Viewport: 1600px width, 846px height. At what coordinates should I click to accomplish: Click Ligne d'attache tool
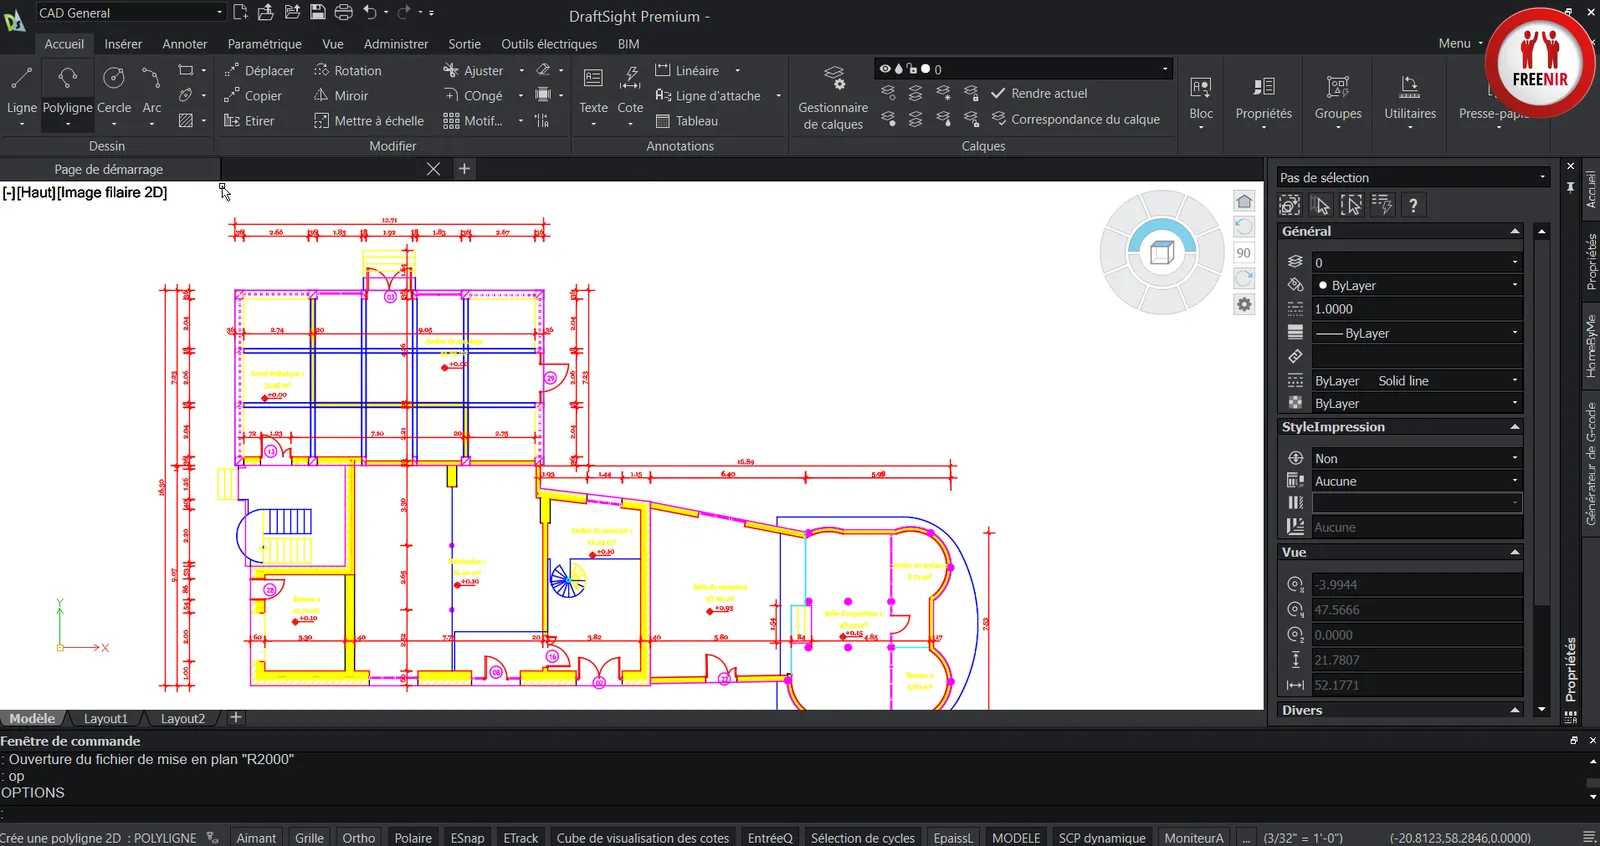pyautogui.click(x=708, y=96)
